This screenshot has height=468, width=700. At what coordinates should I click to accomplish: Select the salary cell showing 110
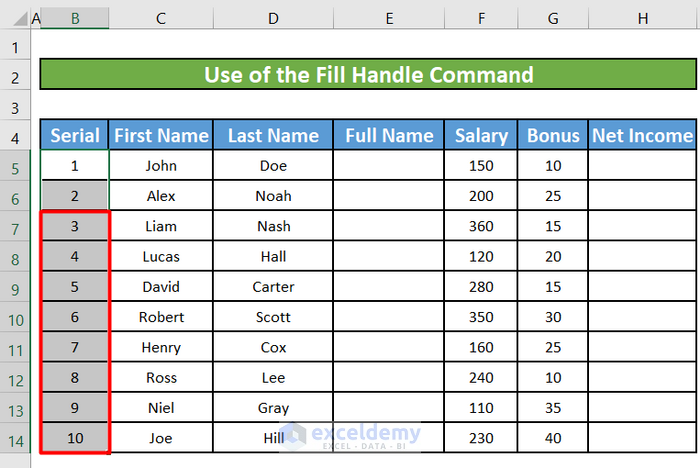(481, 408)
